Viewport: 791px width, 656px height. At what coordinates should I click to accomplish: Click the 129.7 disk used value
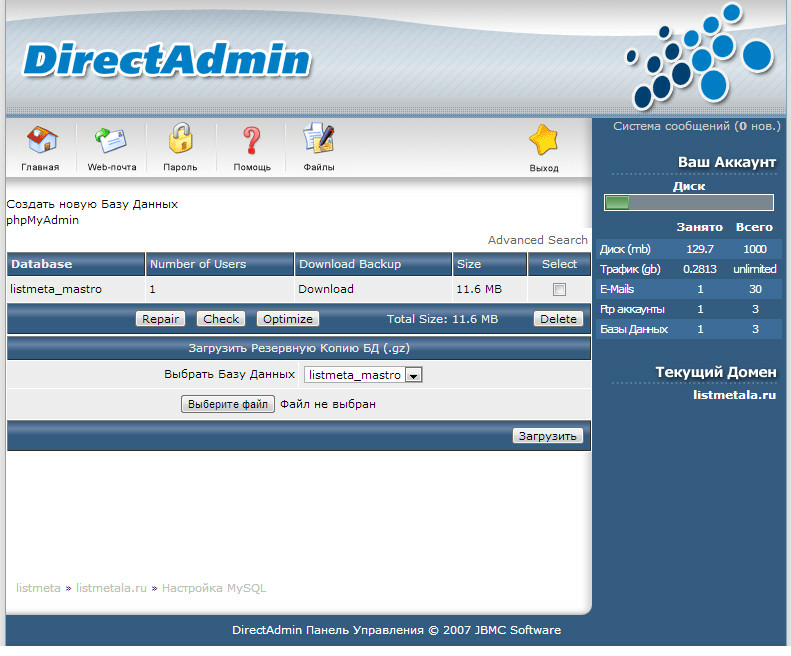coord(700,249)
